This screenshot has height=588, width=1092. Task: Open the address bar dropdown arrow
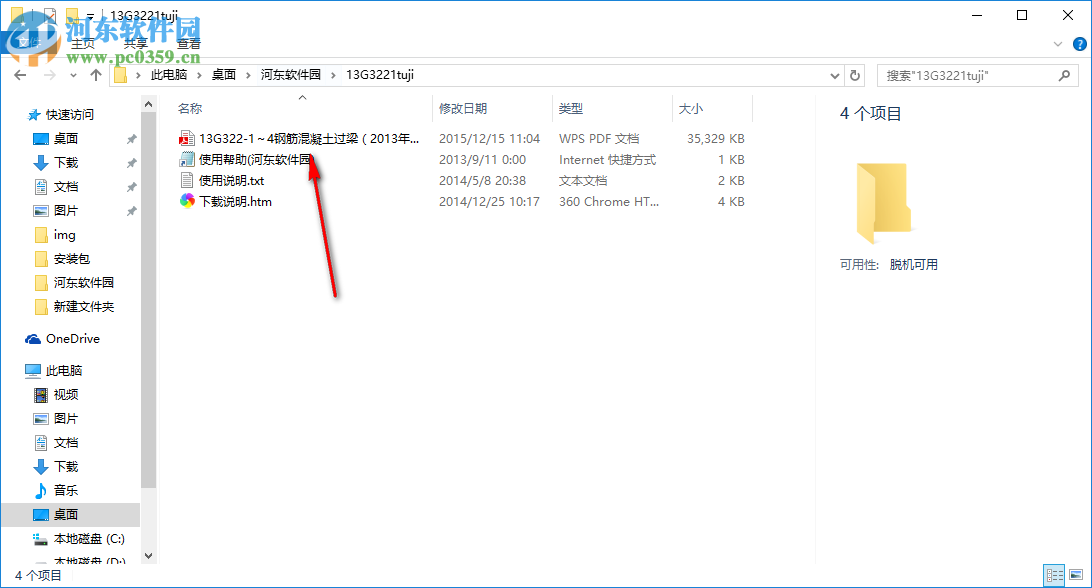point(835,74)
